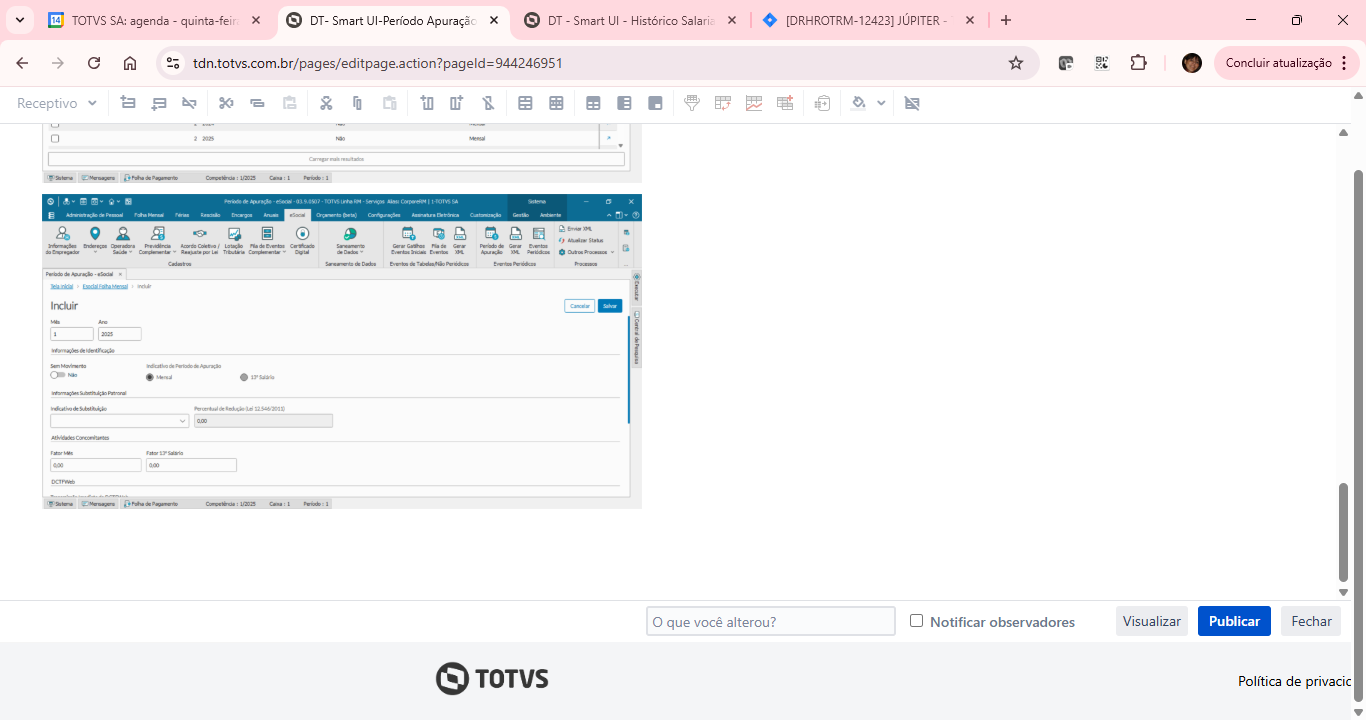
Task: Enable Notificar observadores checkbox
Action: point(916,621)
